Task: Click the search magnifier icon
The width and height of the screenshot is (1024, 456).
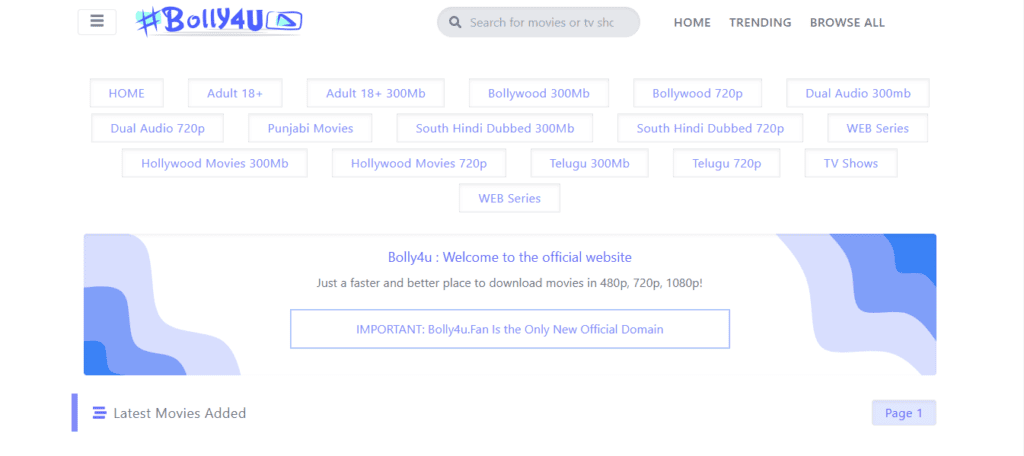Action: pyautogui.click(x=456, y=23)
